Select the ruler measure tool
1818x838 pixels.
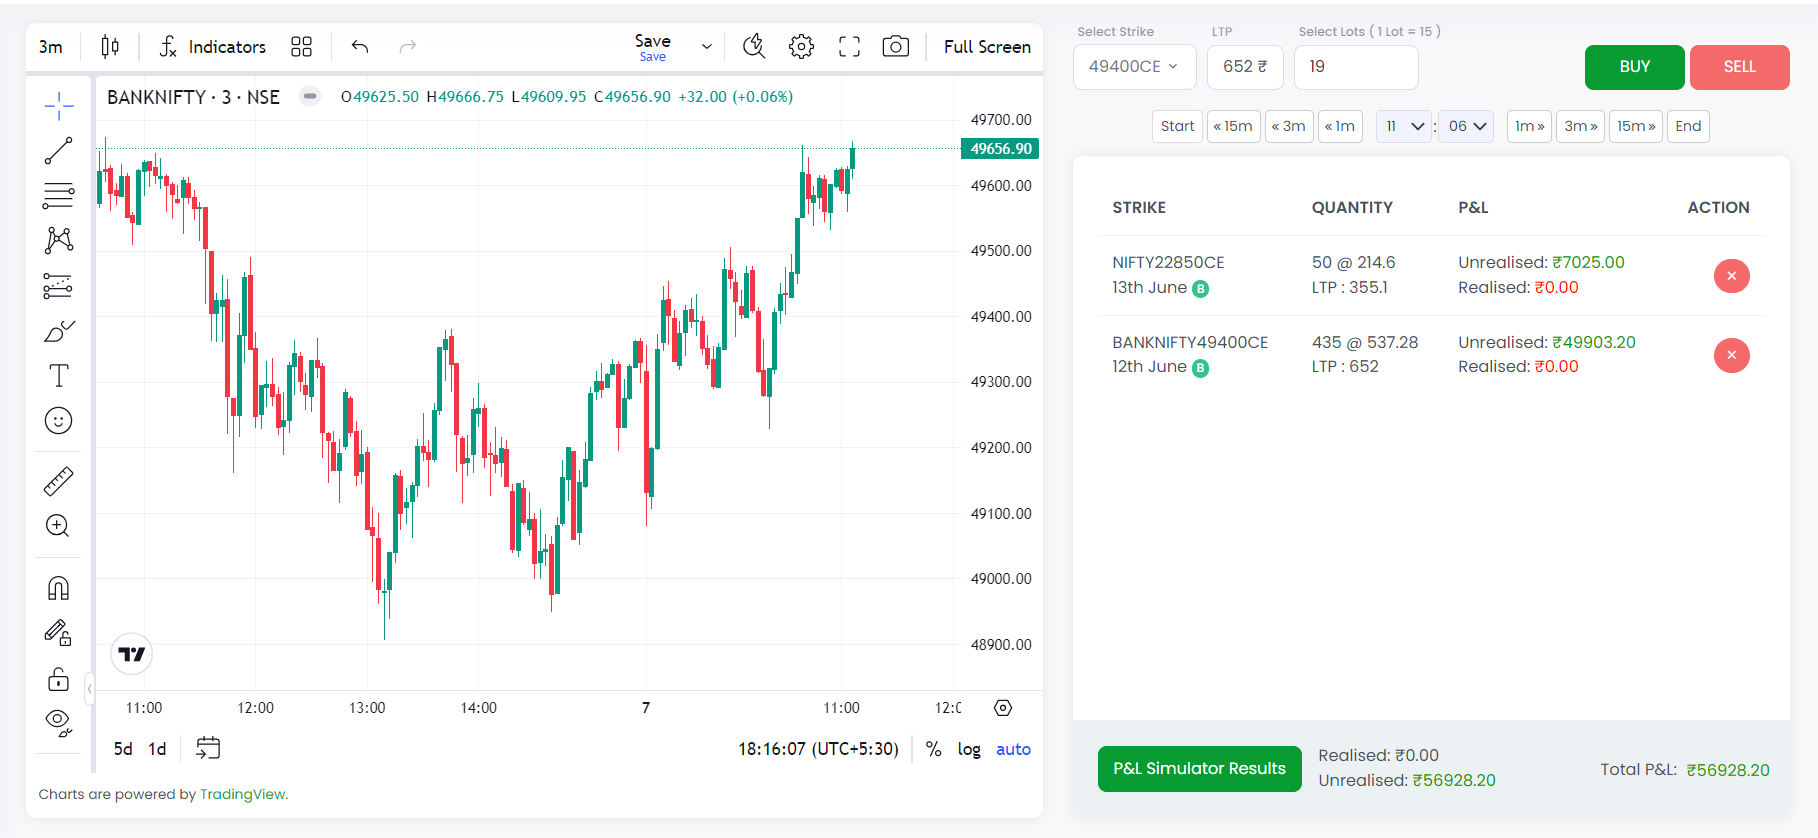pyautogui.click(x=59, y=482)
